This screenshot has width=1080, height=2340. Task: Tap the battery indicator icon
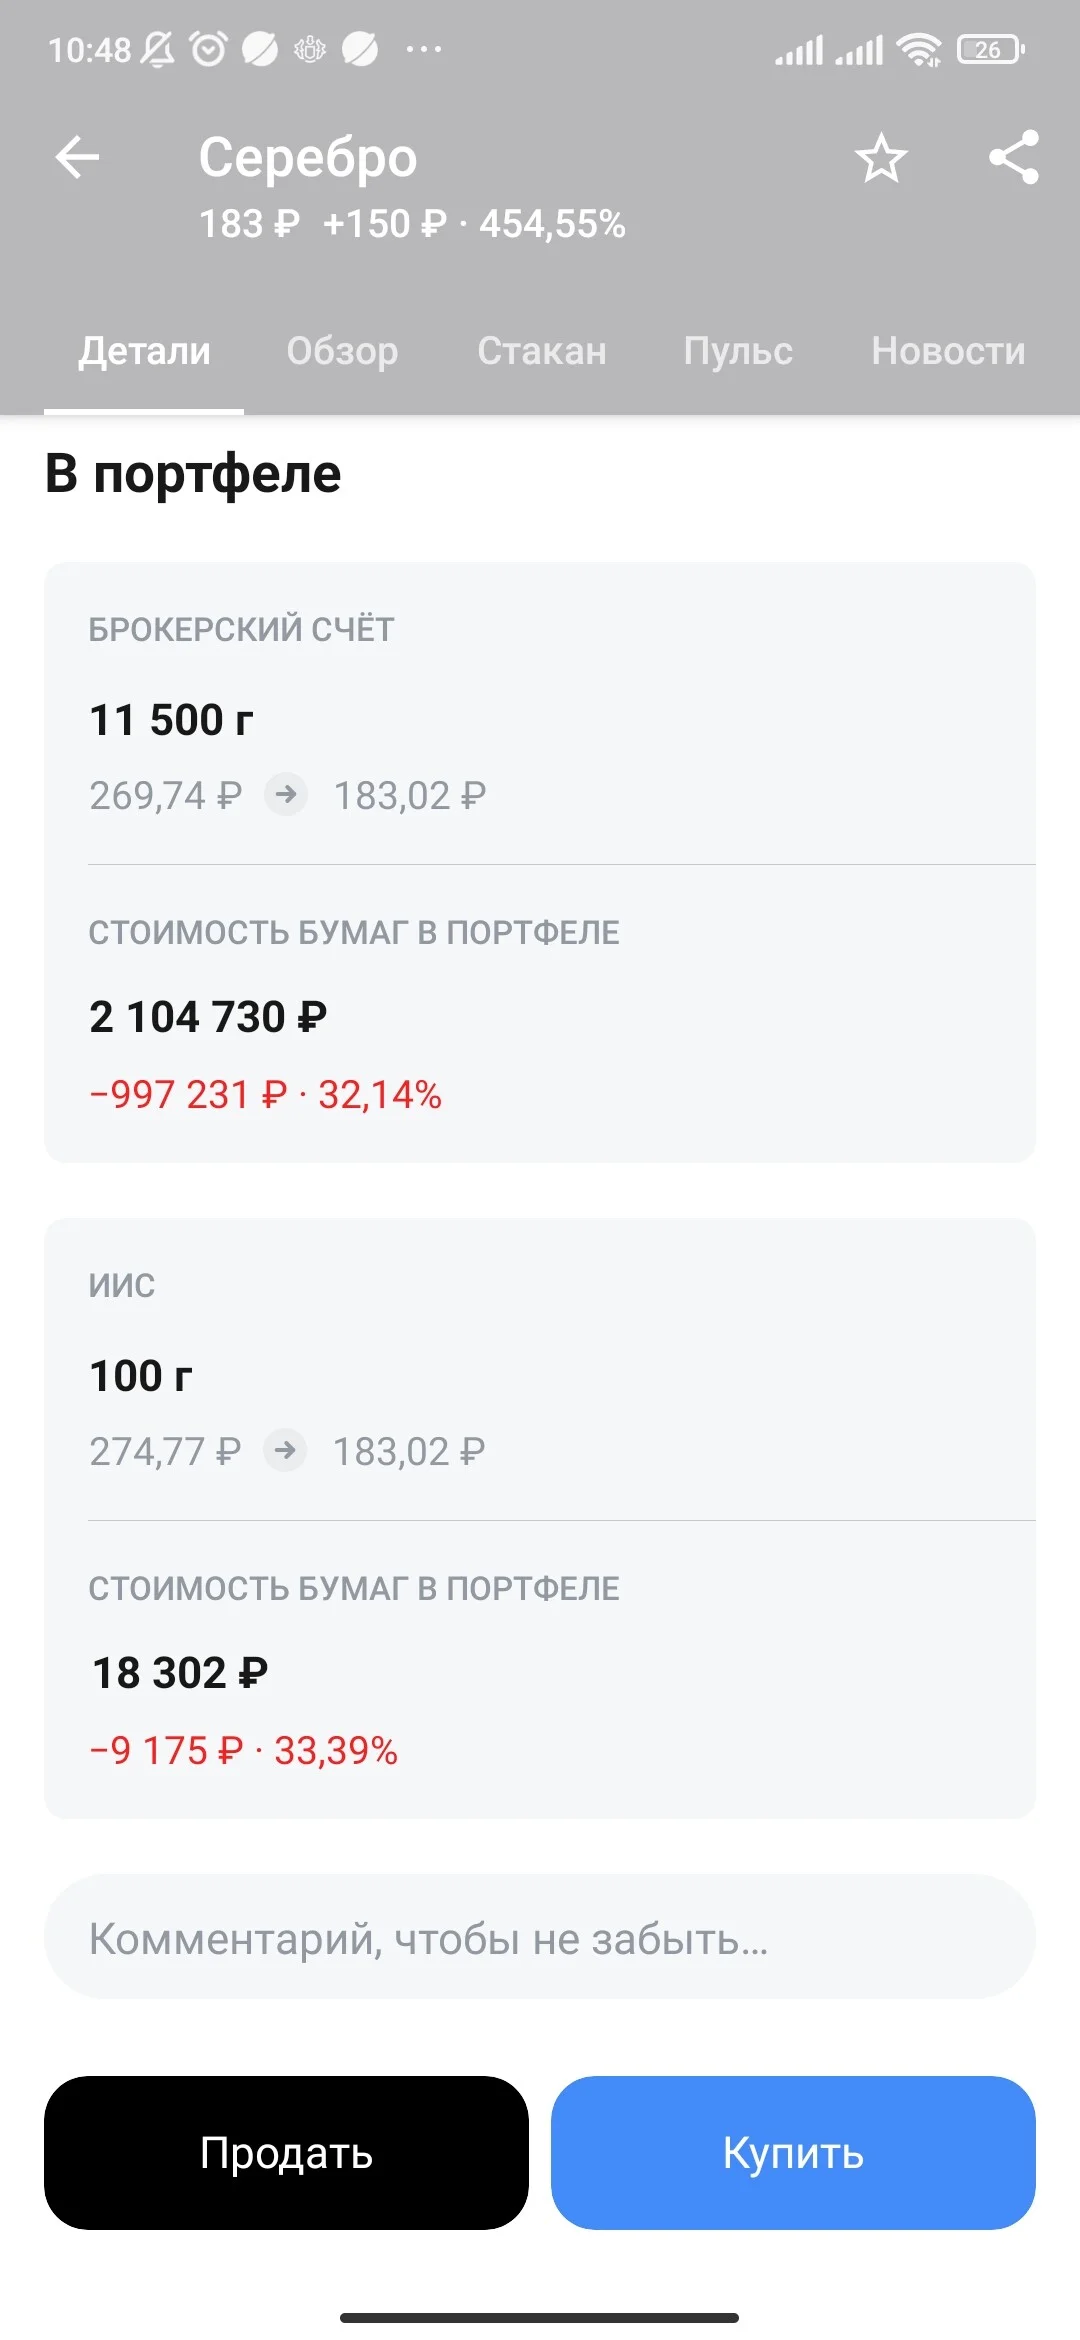(991, 49)
